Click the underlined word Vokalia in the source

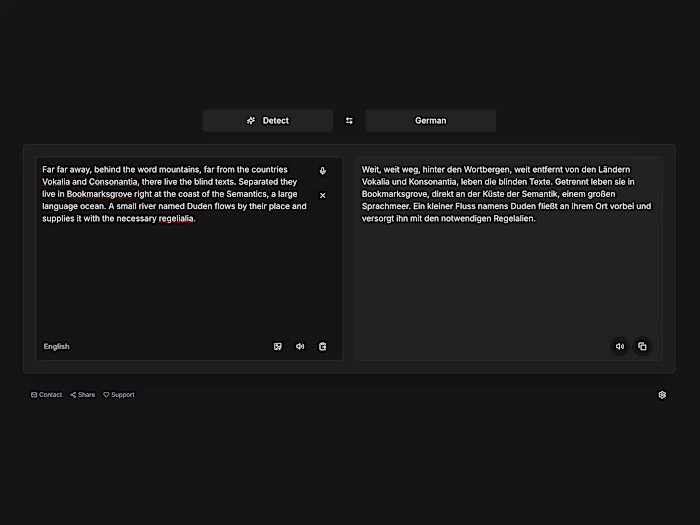[56, 182]
